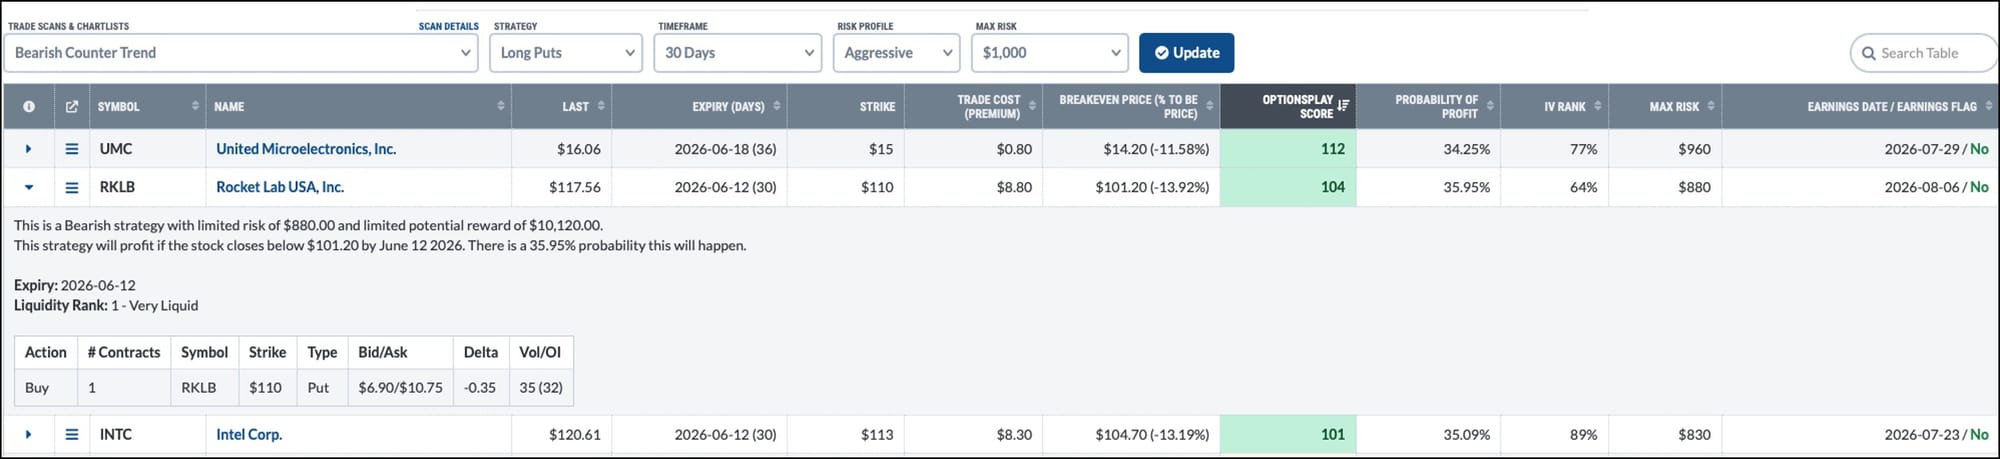Open the Scan Details link

pyautogui.click(x=448, y=26)
